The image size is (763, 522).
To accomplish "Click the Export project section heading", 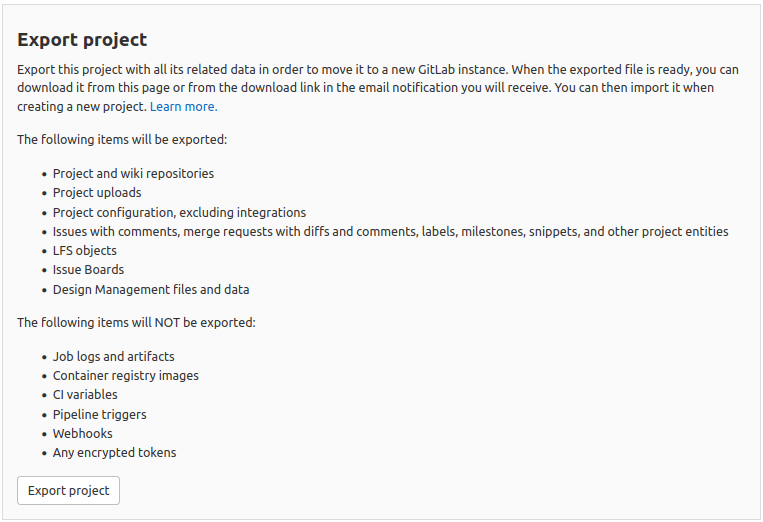I will pos(82,40).
